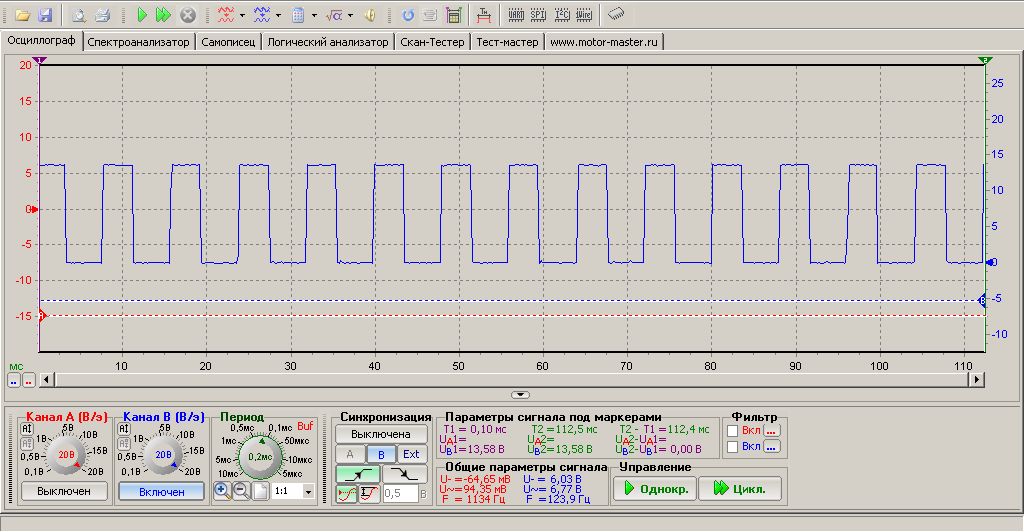Choose falling edge trigger
The height and width of the screenshot is (532, 1024).
click(x=405, y=474)
